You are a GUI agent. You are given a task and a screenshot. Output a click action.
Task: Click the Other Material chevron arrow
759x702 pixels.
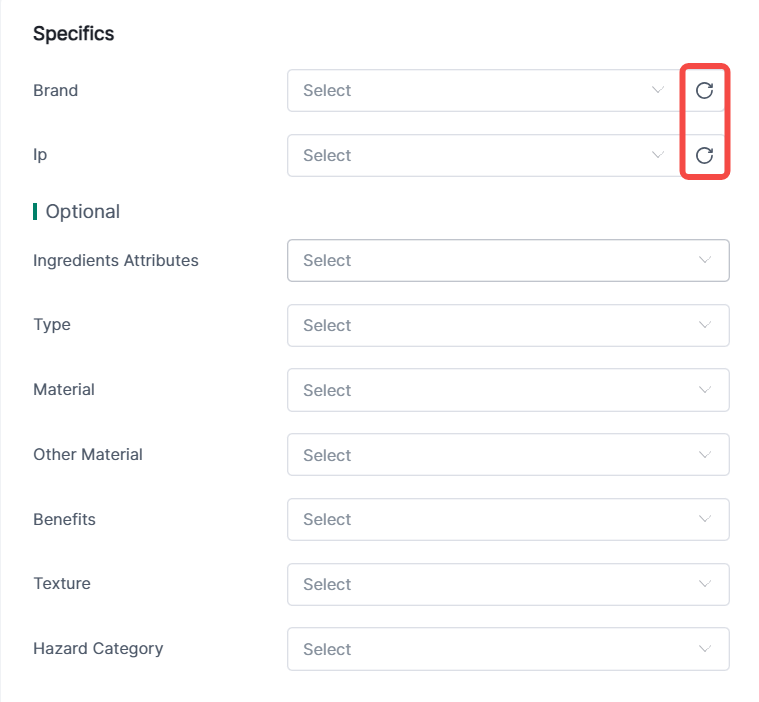pyautogui.click(x=705, y=455)
